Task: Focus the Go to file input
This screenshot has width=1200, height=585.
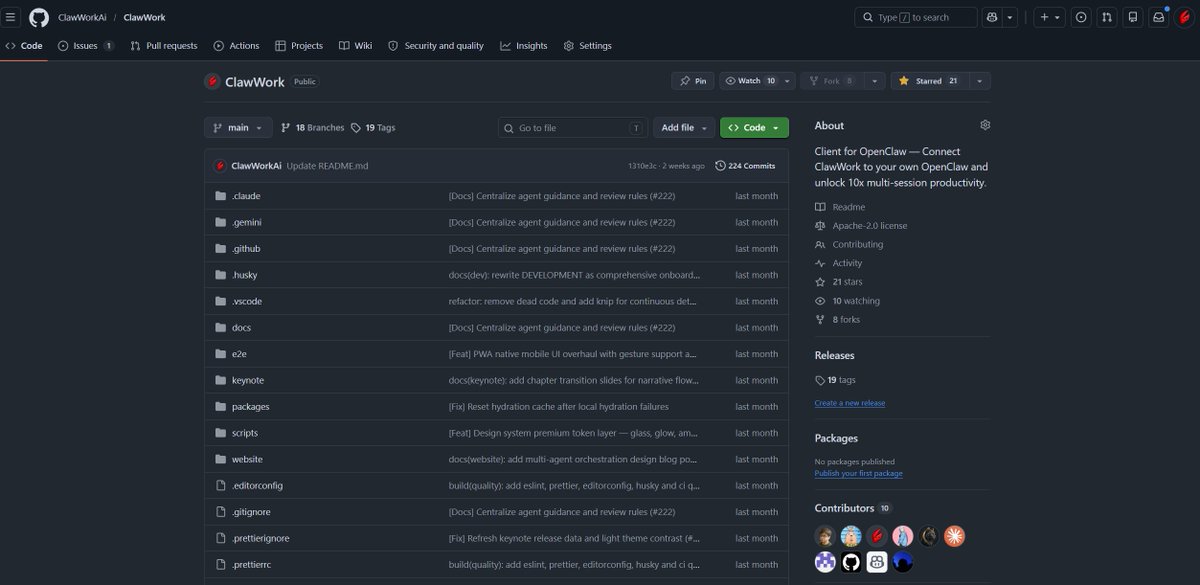Action: click(x=573, y=128)
